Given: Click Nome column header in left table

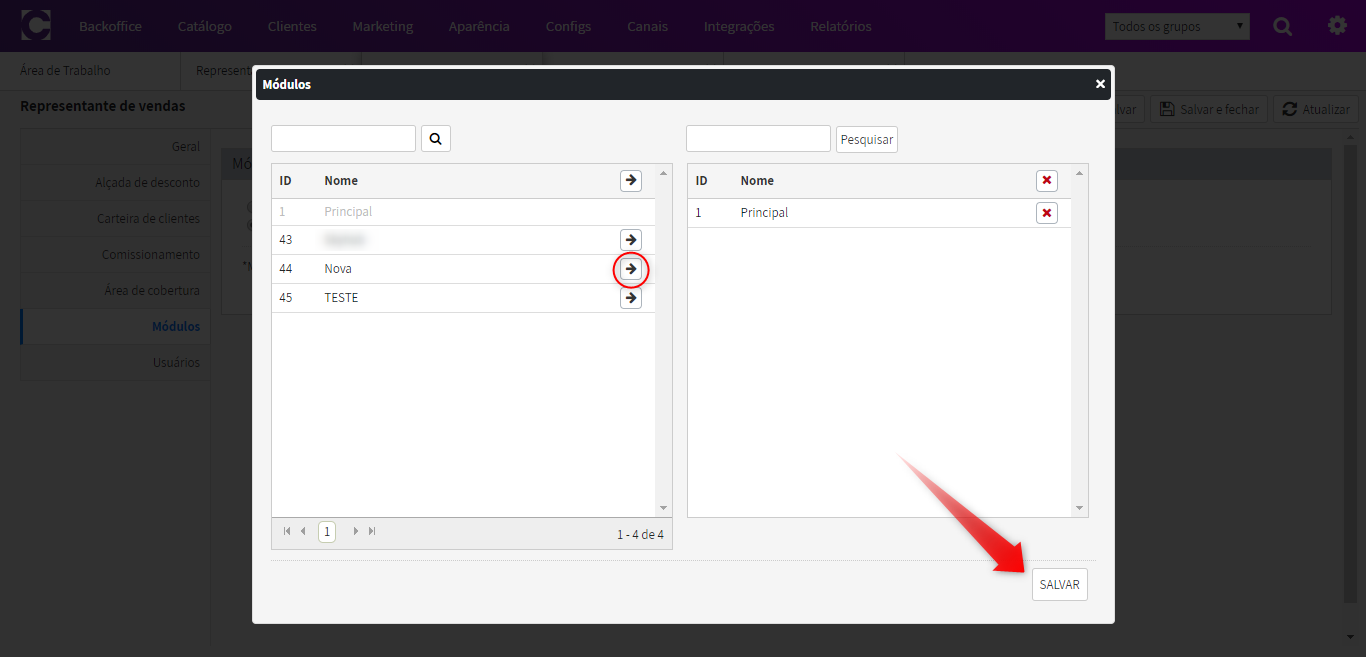Looking at the screenshot, I should click(x=341, y=180).
